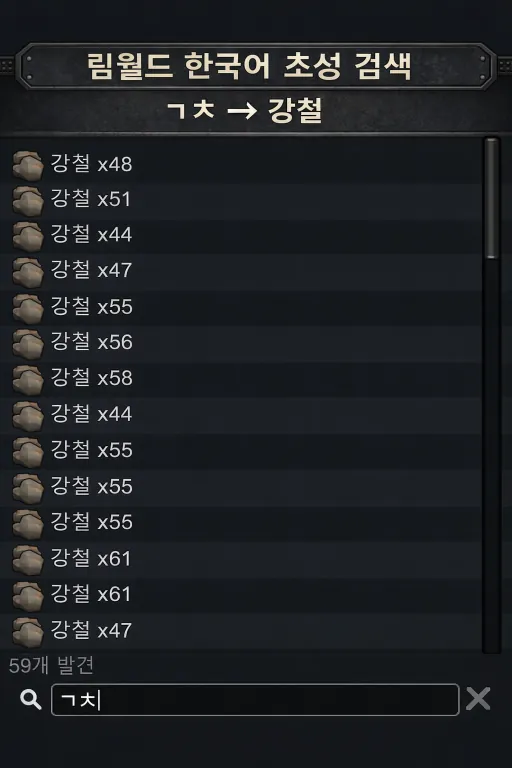Screen dimensions: 512x768
Task: Choose the 강철 x56 entry
Action: [241, 342]
